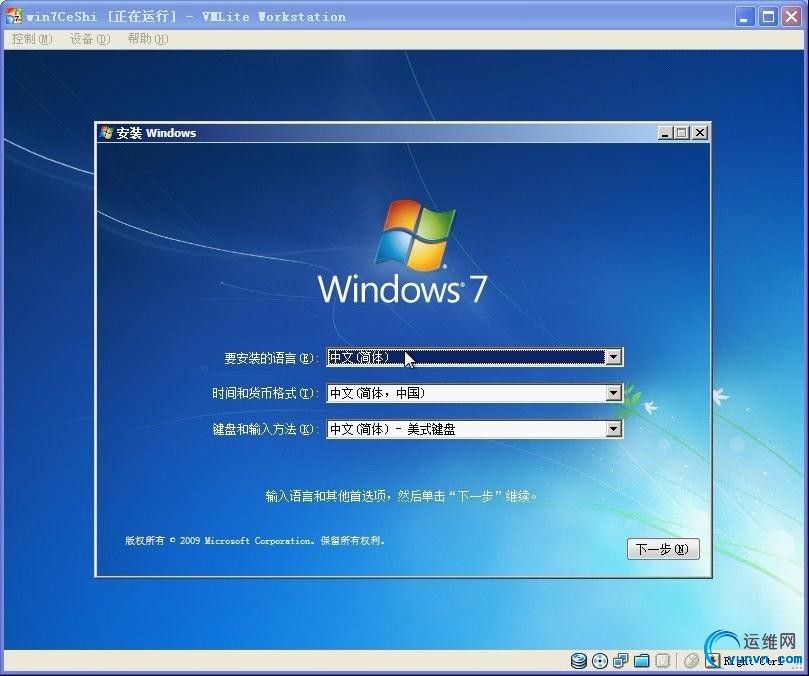Expand the 要安装的语言 dropdown arrow

pos(613,357)
